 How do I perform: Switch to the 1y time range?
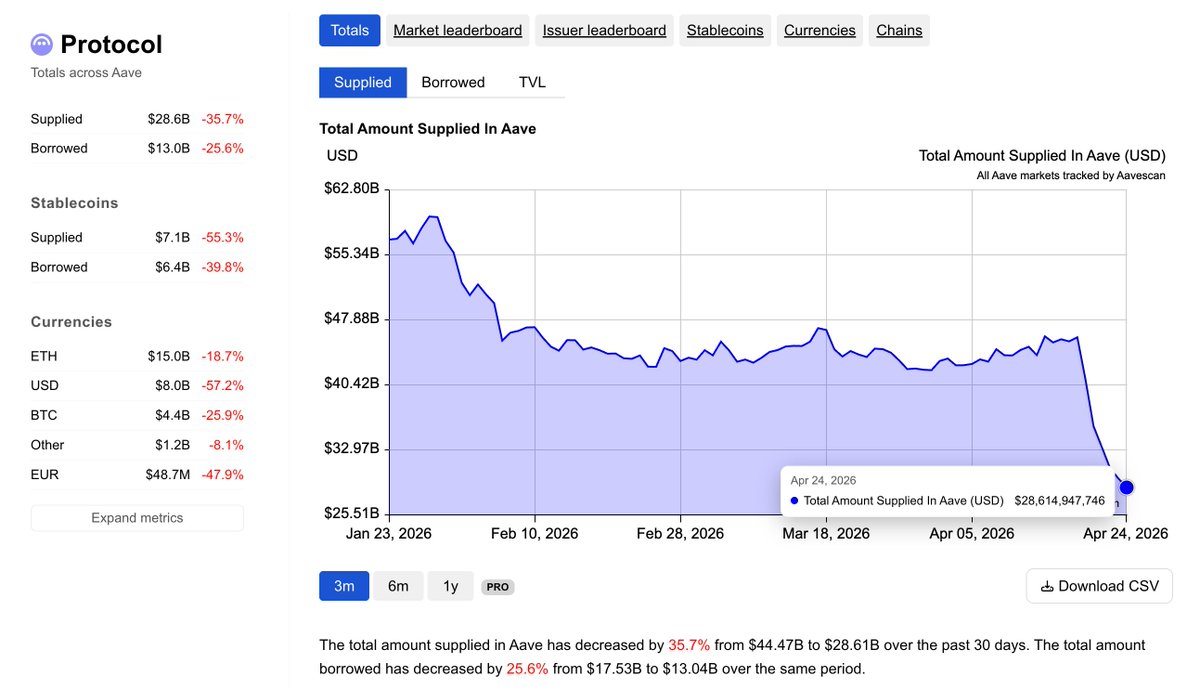[451, 586]
